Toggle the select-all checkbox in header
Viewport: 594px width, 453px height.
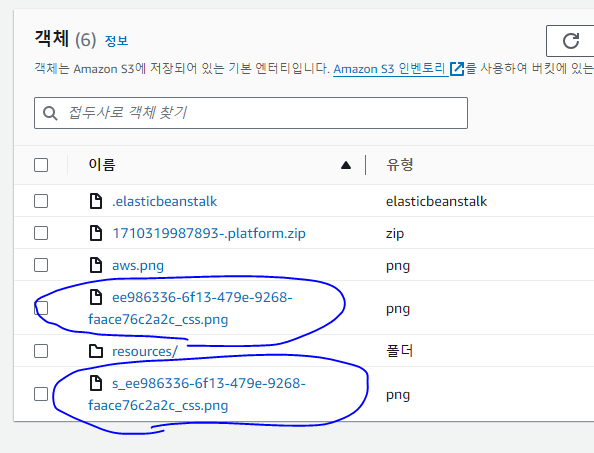(41, 165)
